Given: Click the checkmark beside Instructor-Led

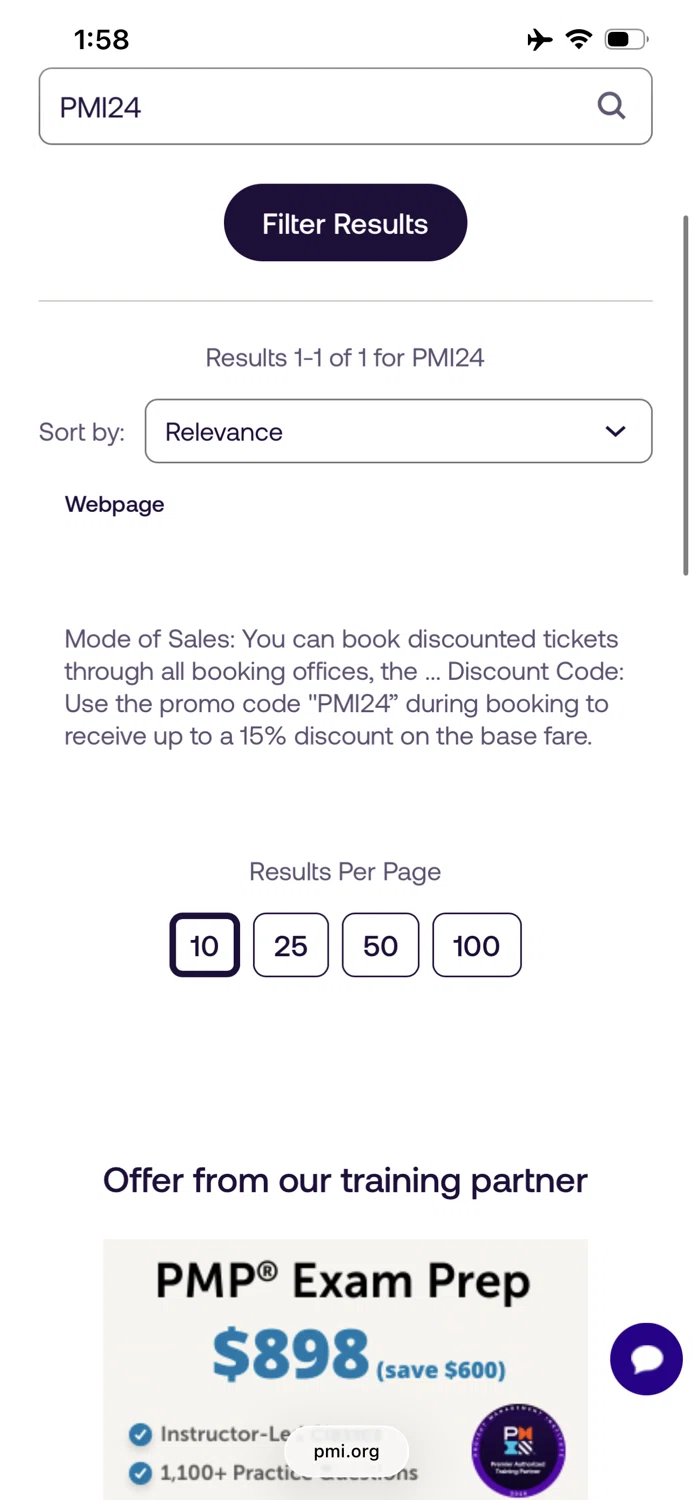Looking at the screenshot, I should [141, 1435].
